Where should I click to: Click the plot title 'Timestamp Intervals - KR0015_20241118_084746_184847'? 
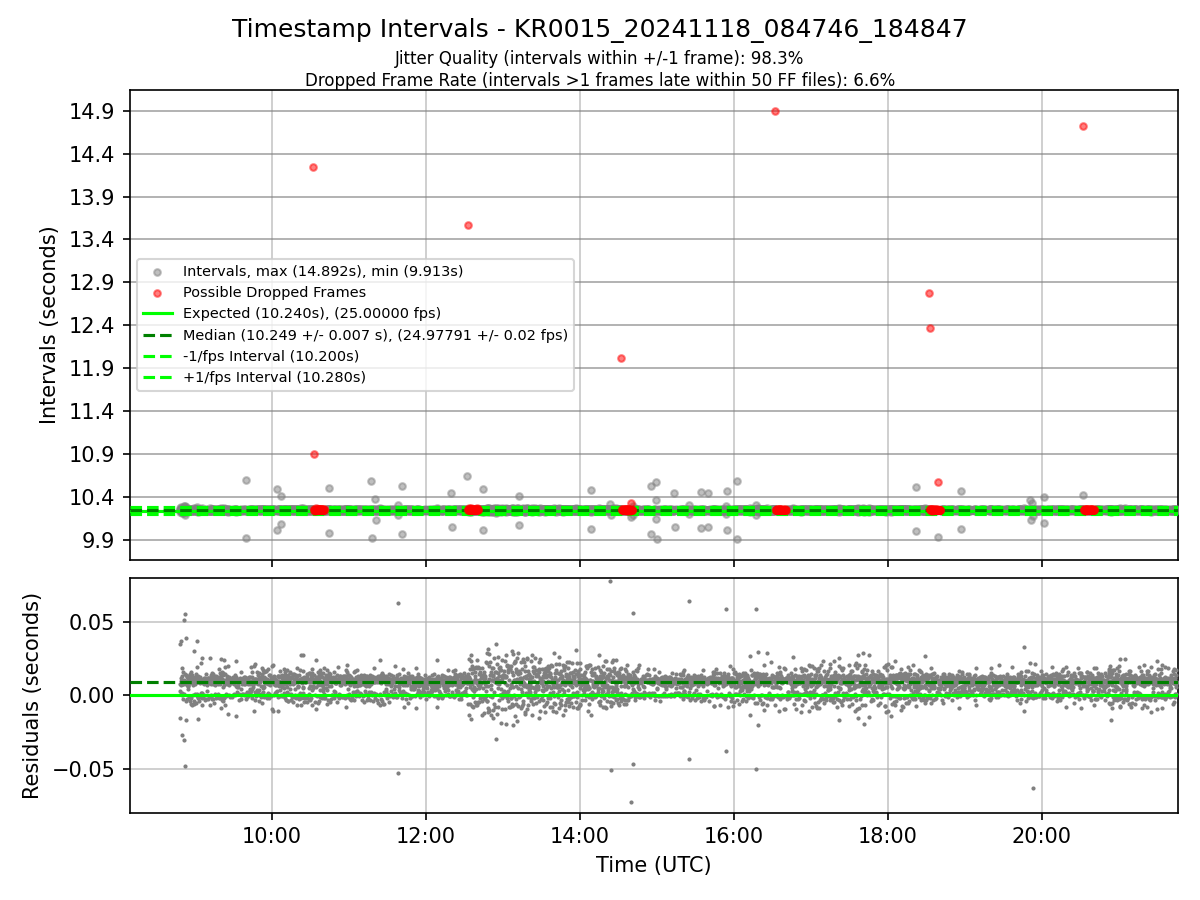599,29
